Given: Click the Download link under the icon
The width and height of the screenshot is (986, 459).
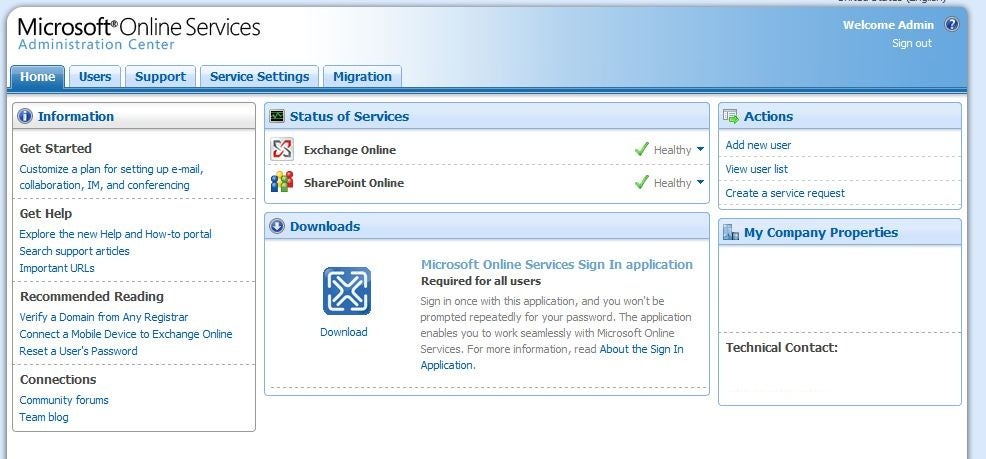Looking at the screenshot, I should pos(344,332).
